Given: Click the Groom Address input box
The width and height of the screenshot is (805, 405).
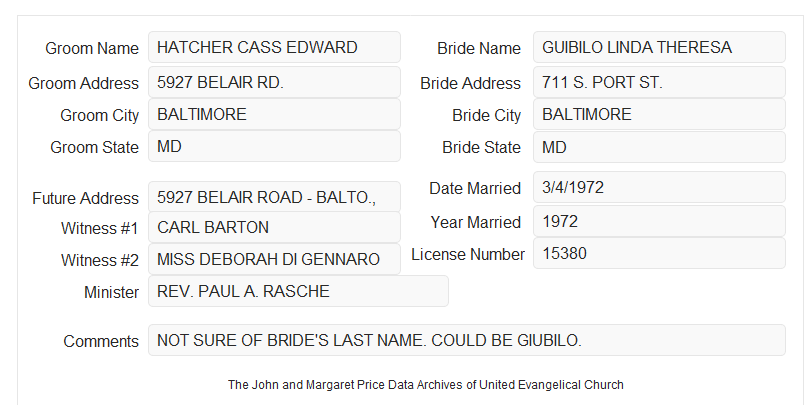Looking at the screenshot, I should tap(274, 82).
